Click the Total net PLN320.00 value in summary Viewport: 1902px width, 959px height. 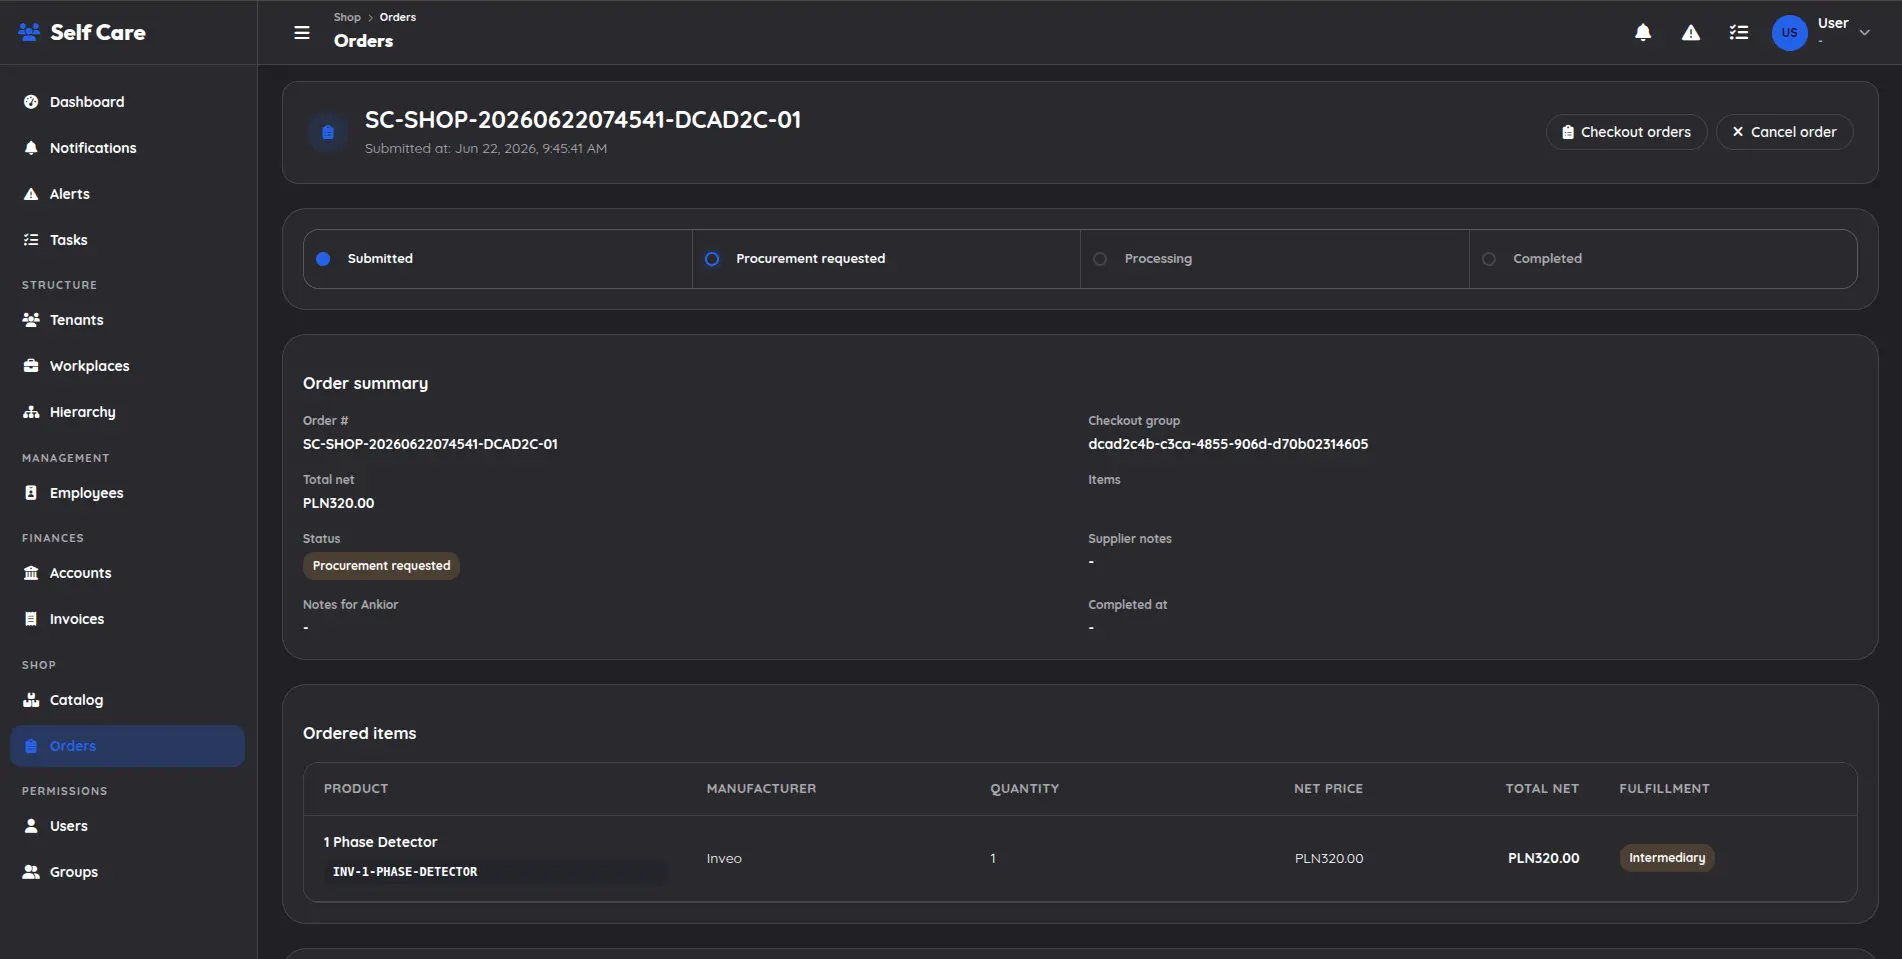coord(338,503)
